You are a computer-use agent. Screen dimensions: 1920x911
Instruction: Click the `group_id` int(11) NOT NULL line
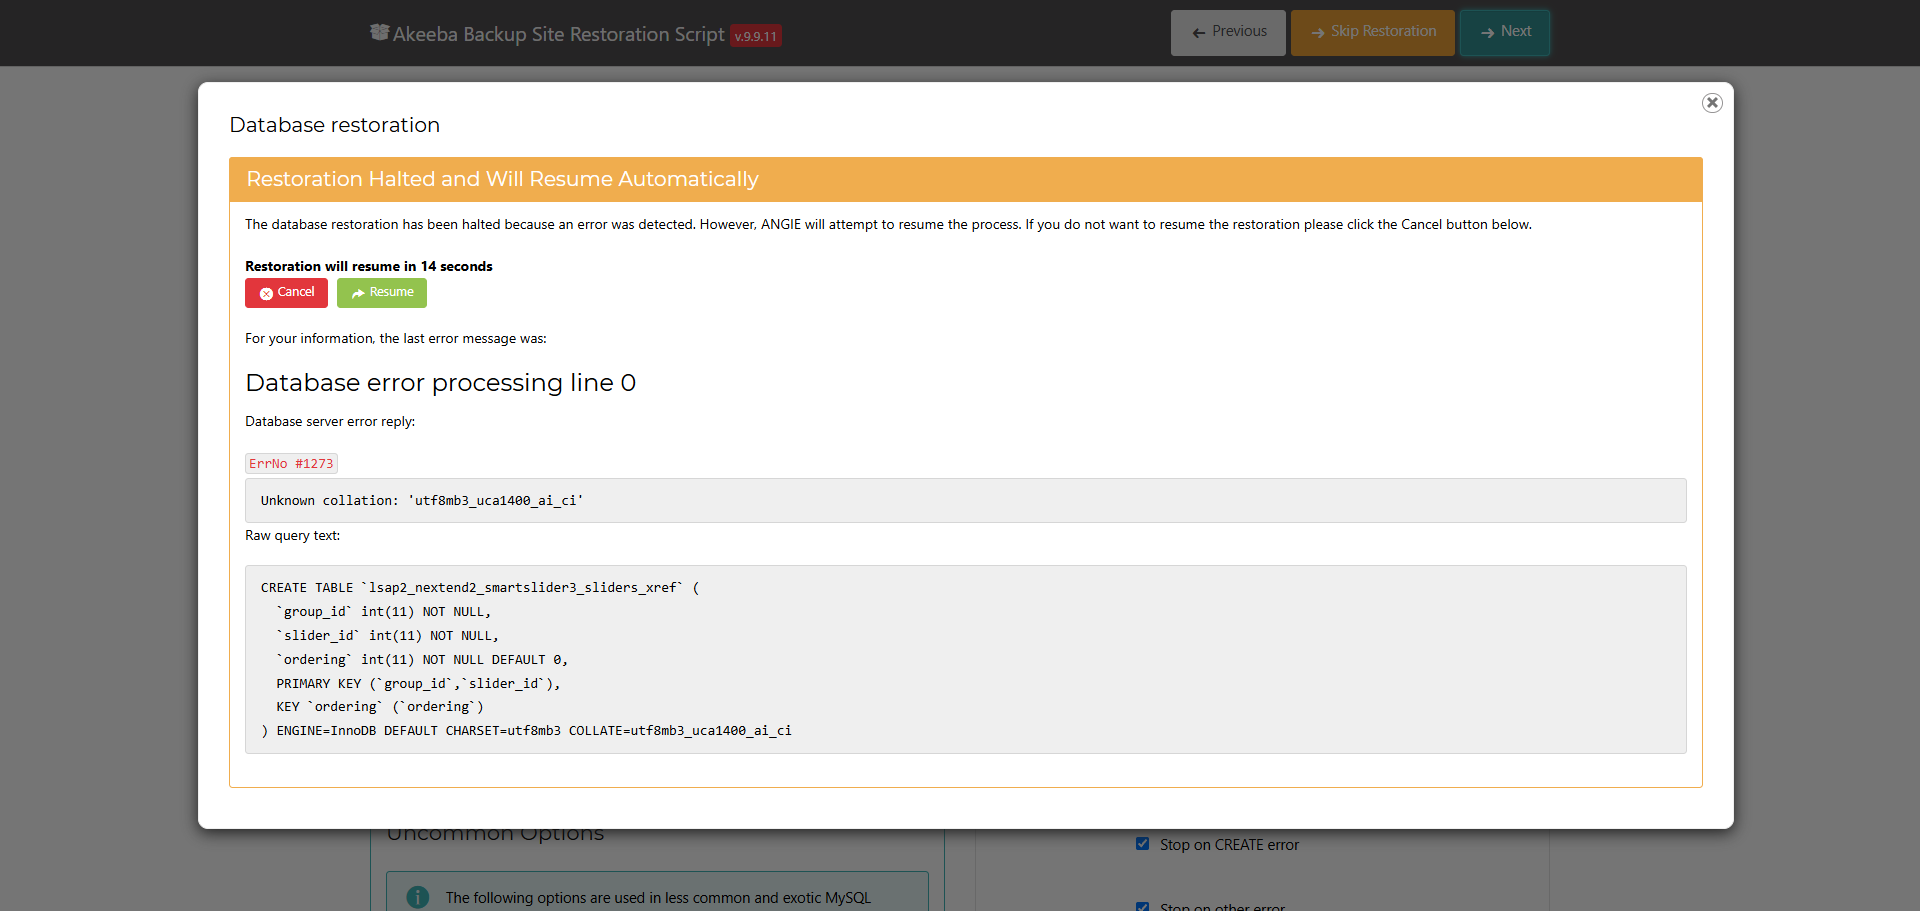coord(384,612)
